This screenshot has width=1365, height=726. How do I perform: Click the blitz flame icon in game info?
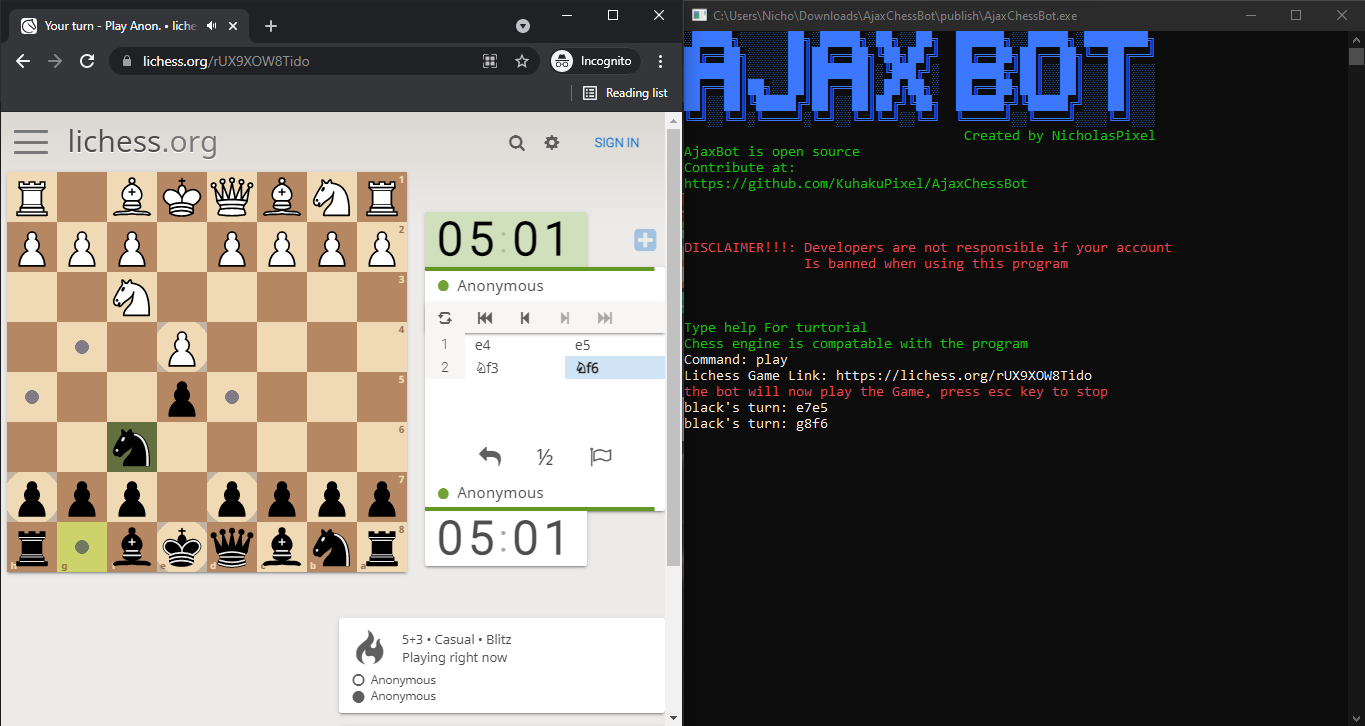coord(370,648)
